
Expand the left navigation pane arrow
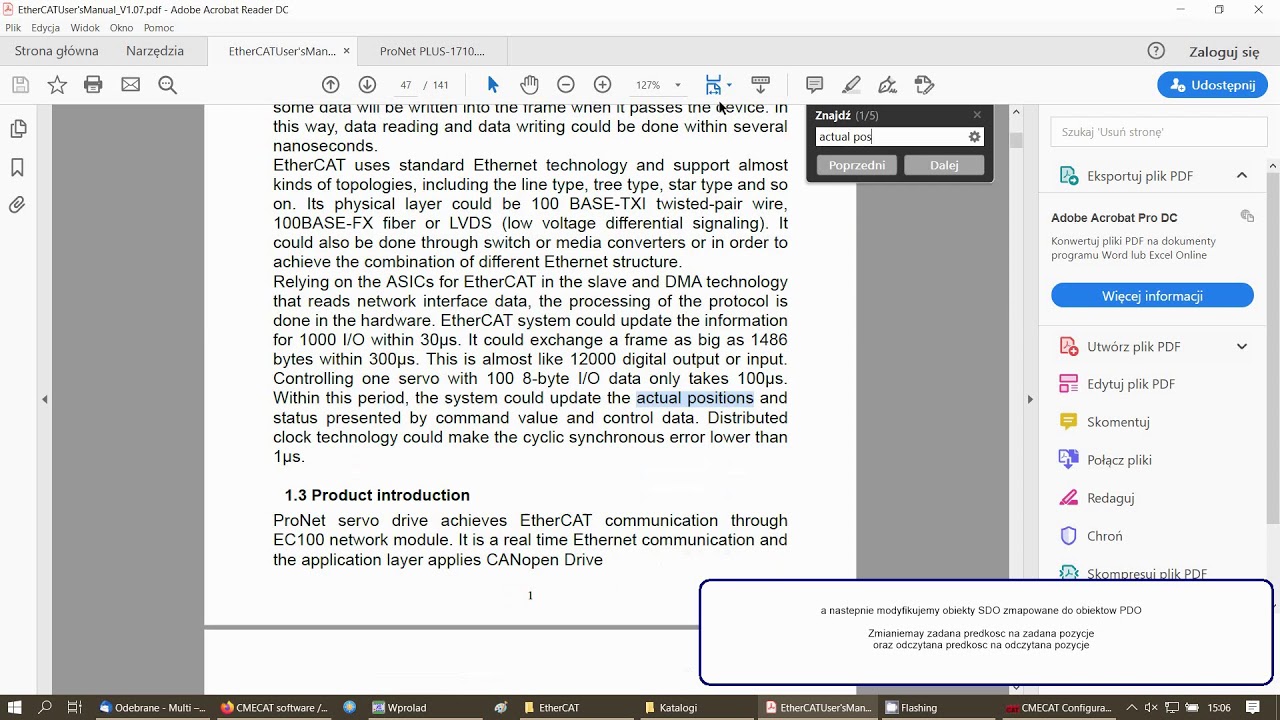click(x=44, y=399)
